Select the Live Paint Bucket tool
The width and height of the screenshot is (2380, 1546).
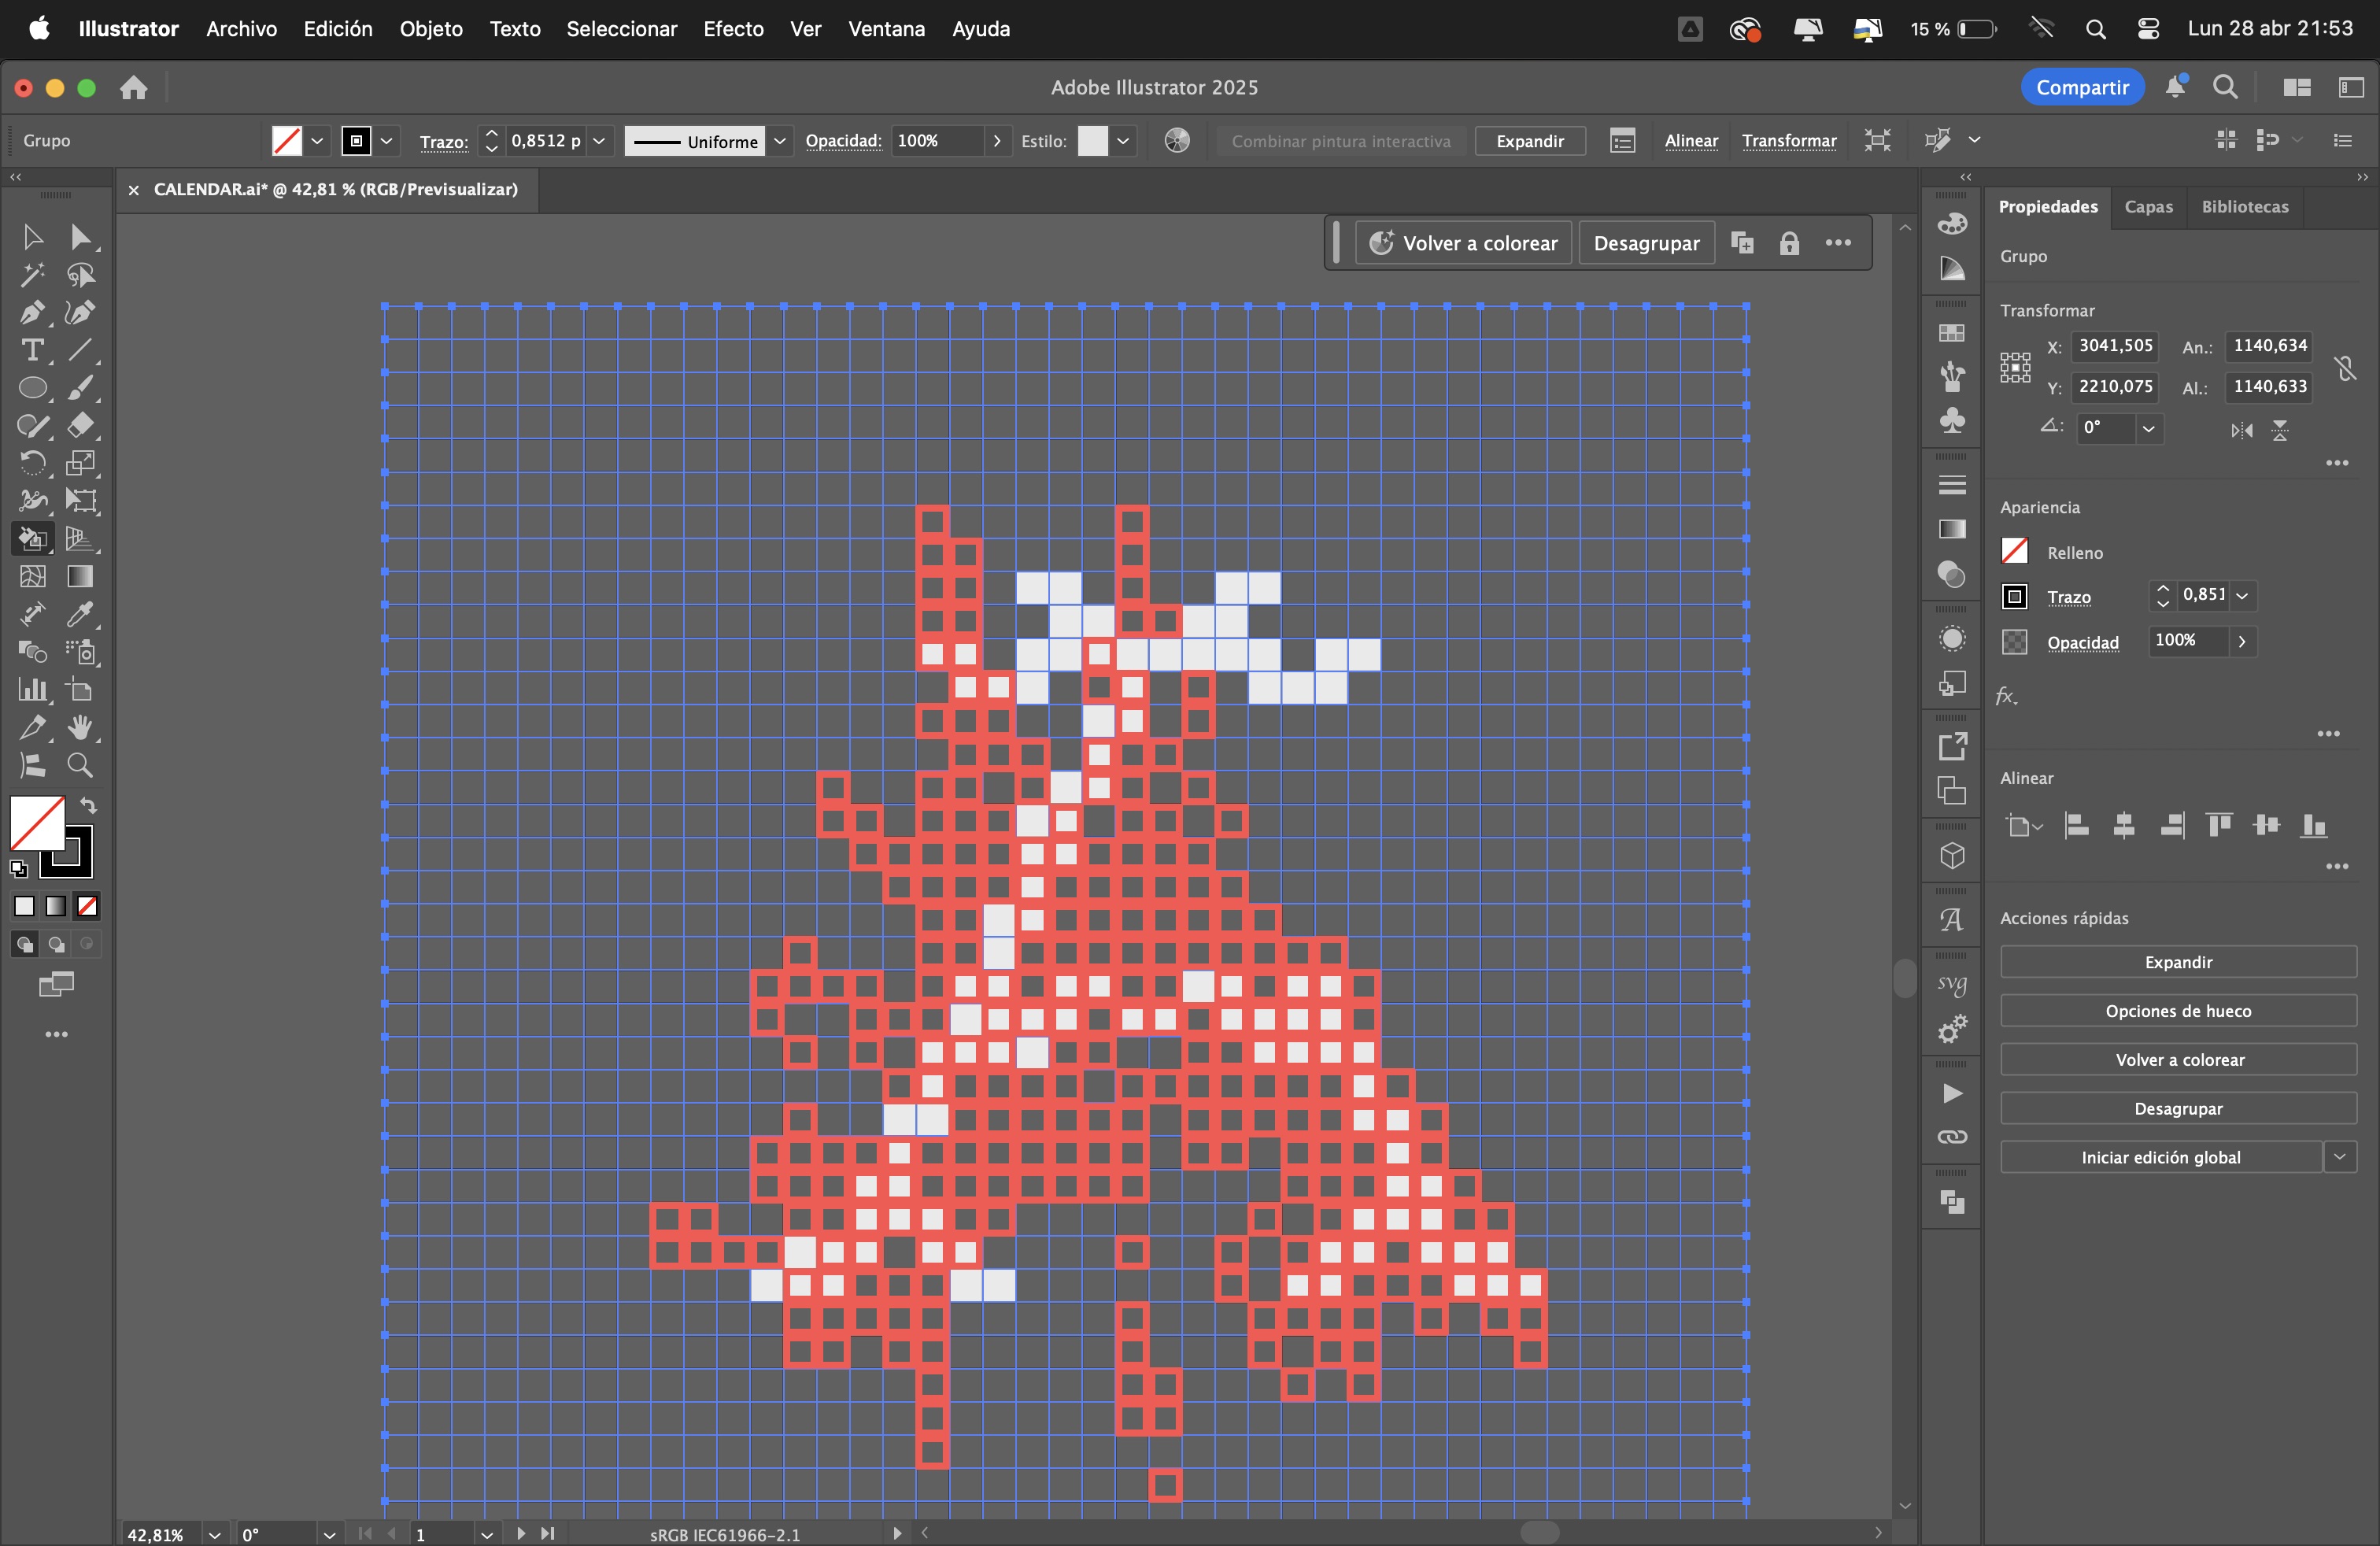click(x=32, y=539)
